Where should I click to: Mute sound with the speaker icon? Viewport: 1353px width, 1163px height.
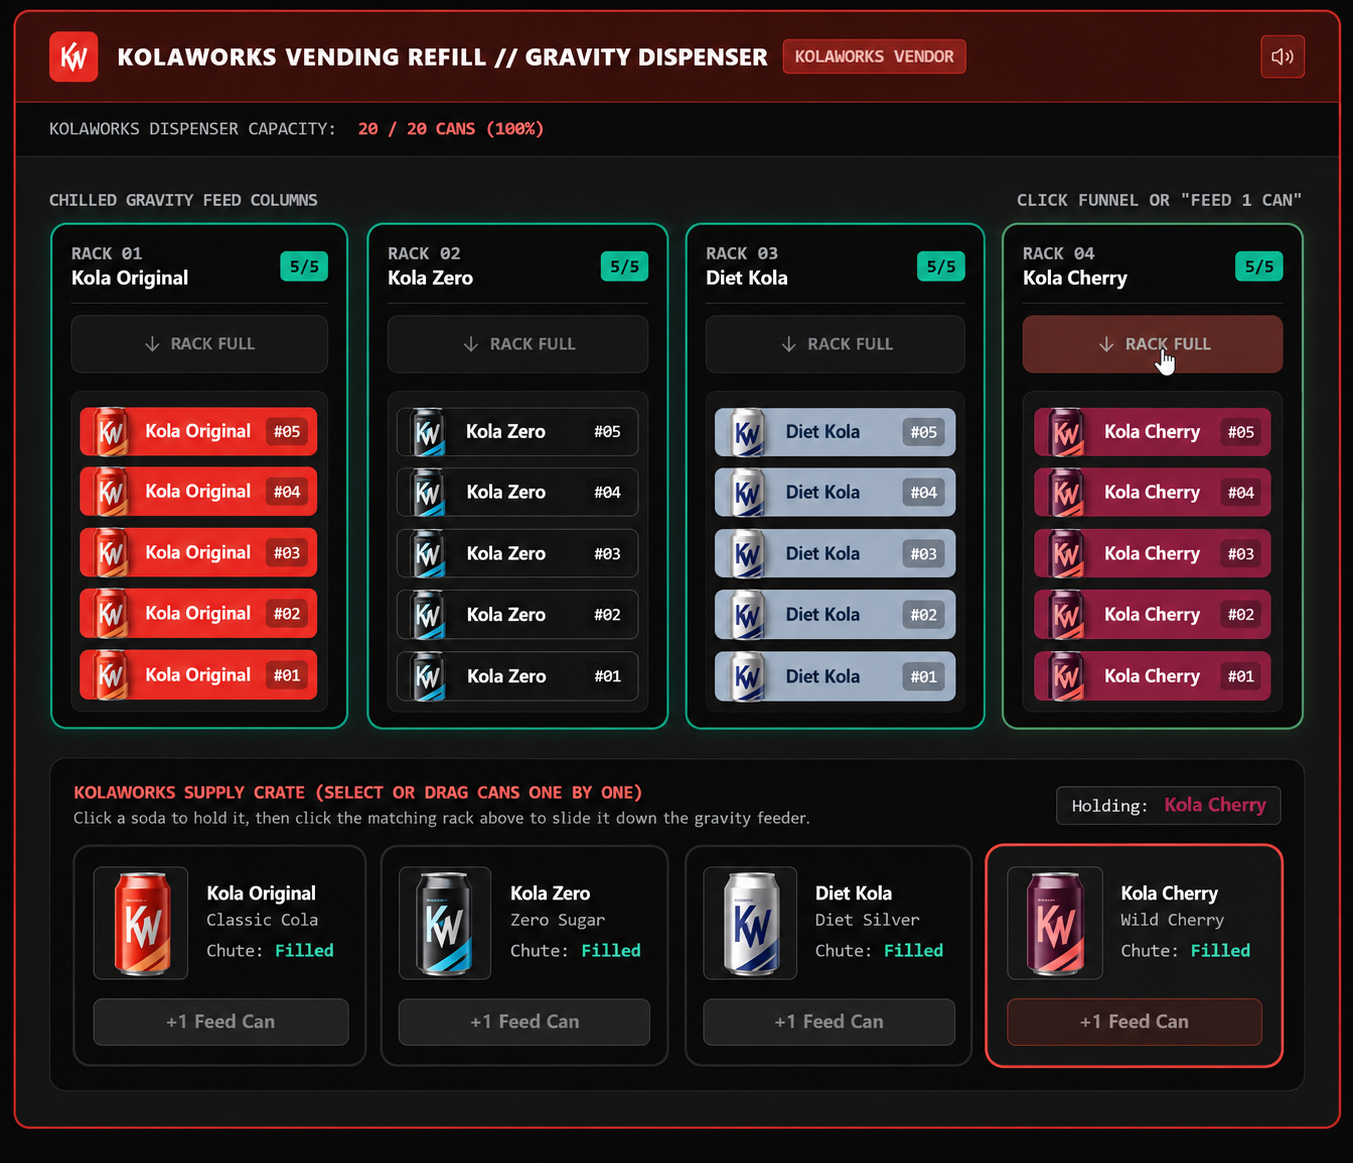click(x=1282, y=57)
